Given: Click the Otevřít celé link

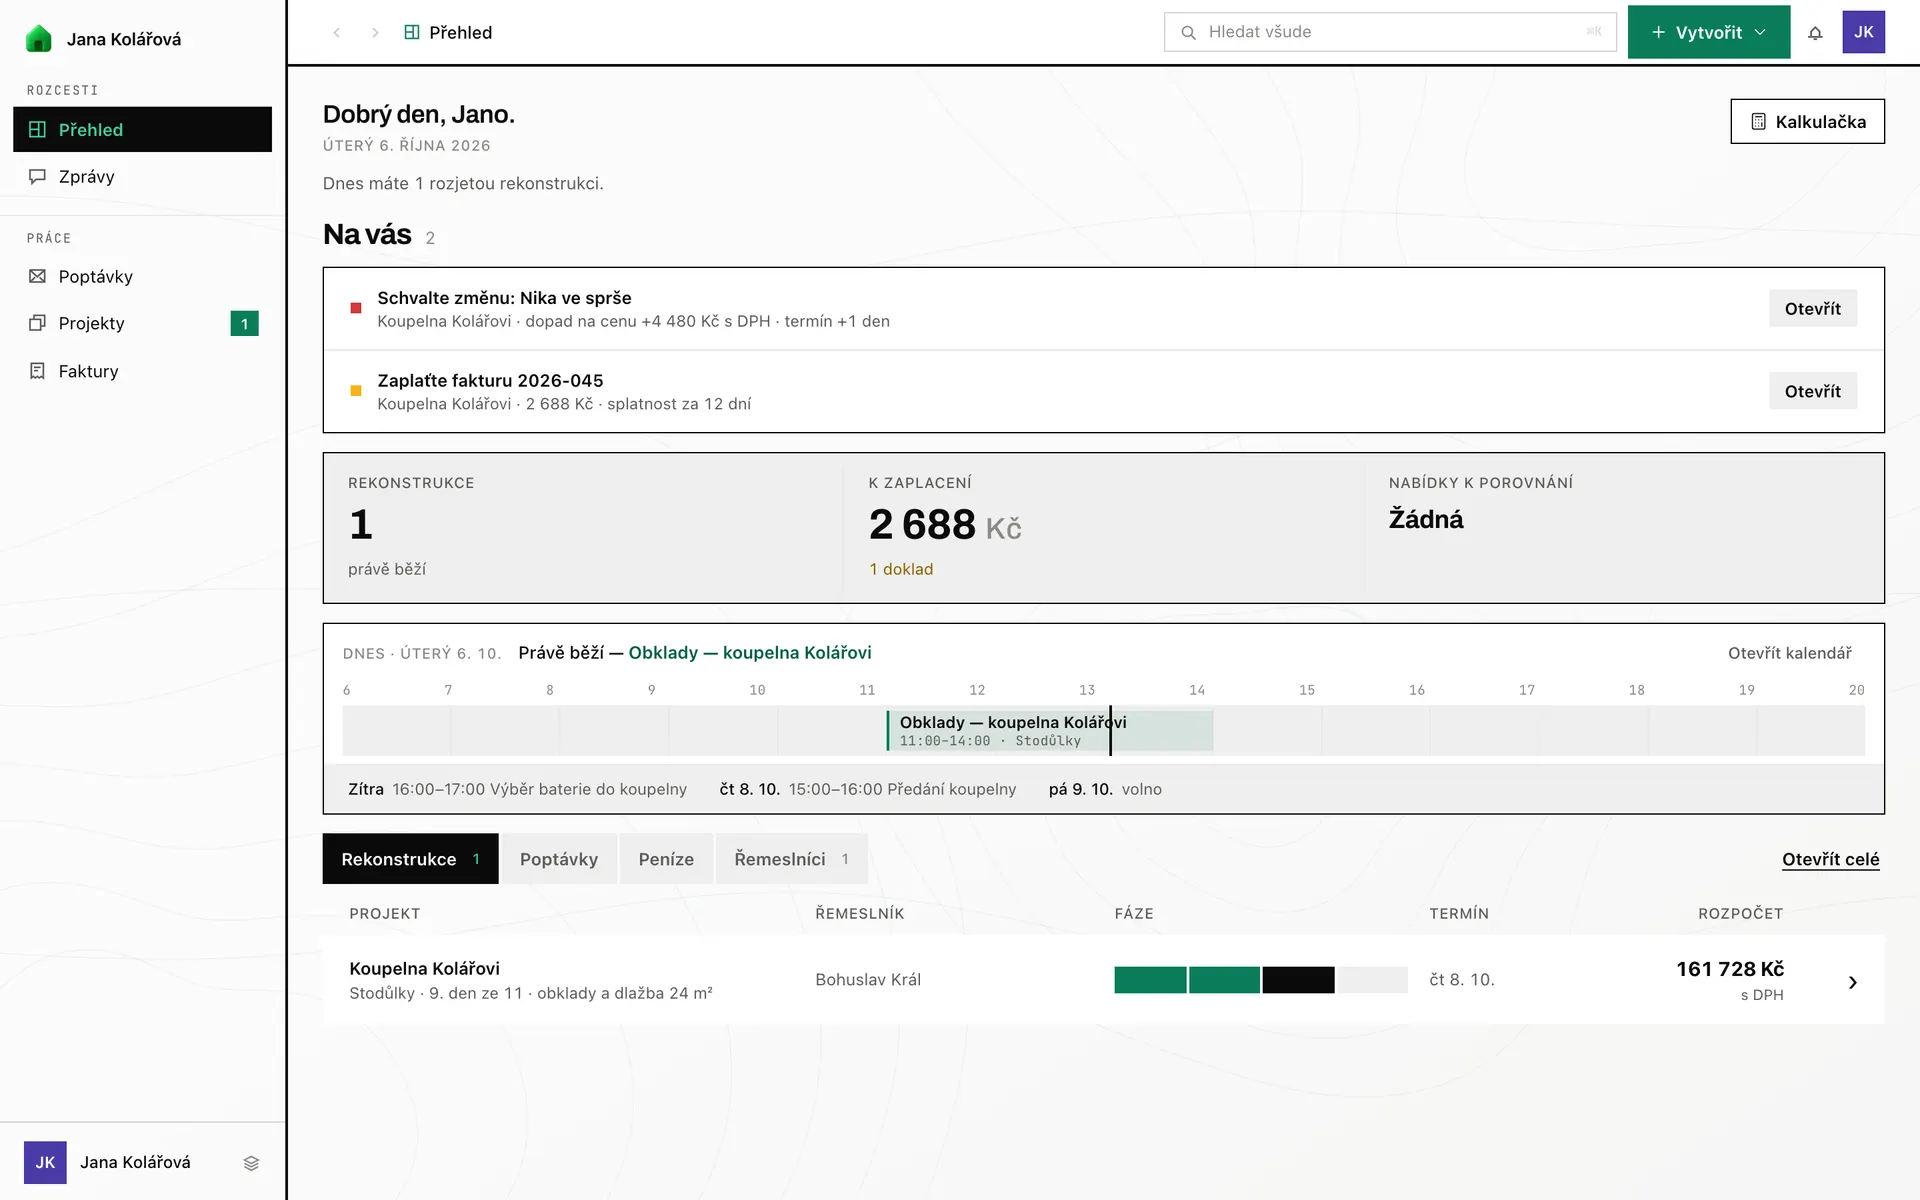Looking at the screenshot, I should pyautogui.click(x=1830, y=859).
